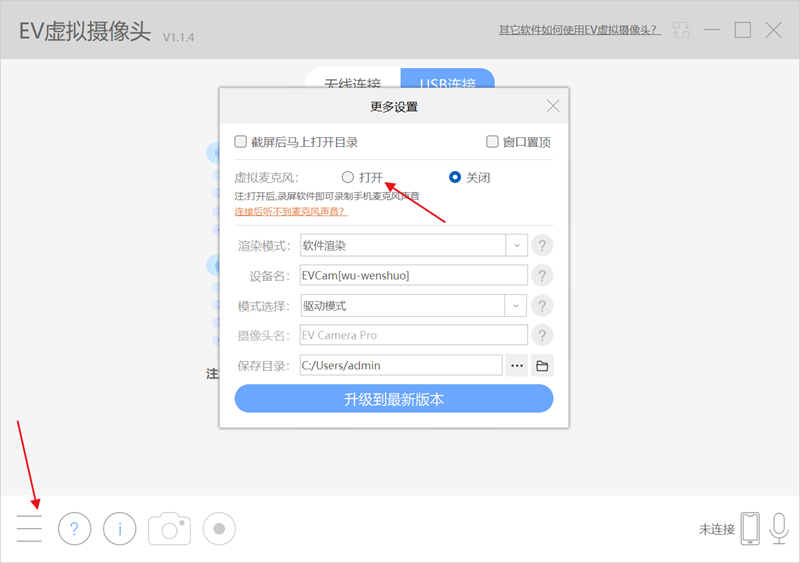Open the hamburger menu at bottom left
Screen dimensions: 800x563
(x=29, y=528)
